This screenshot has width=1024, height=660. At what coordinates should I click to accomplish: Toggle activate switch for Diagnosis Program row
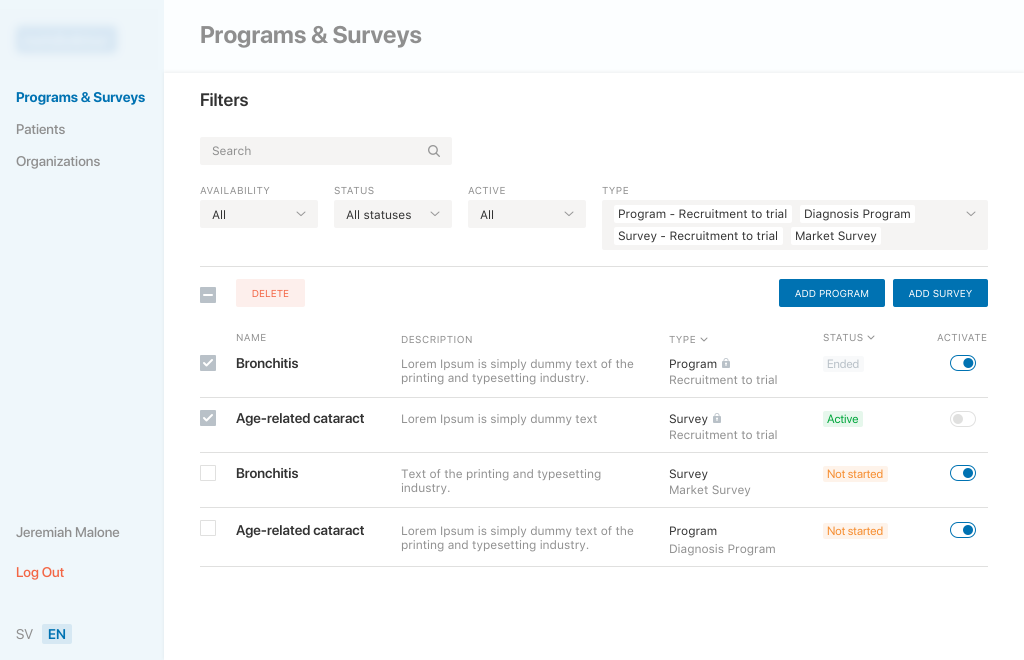coord(963,529)
